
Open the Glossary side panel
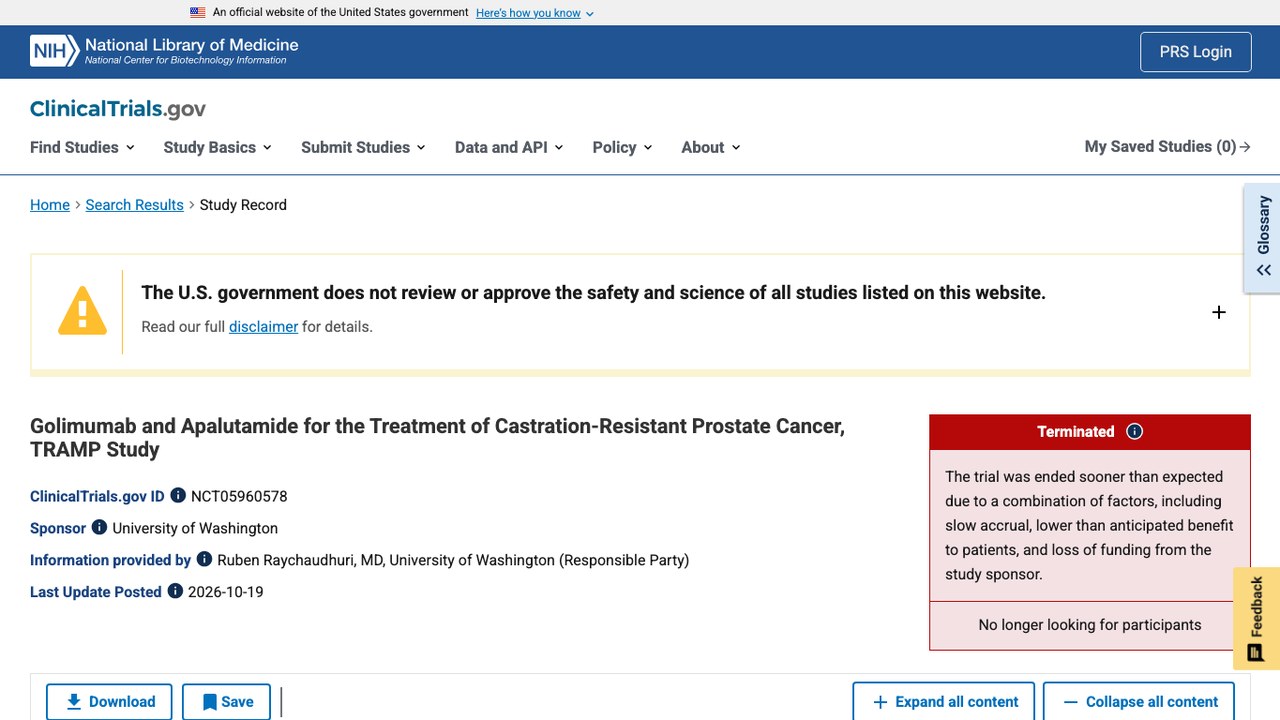point(1263,238)
